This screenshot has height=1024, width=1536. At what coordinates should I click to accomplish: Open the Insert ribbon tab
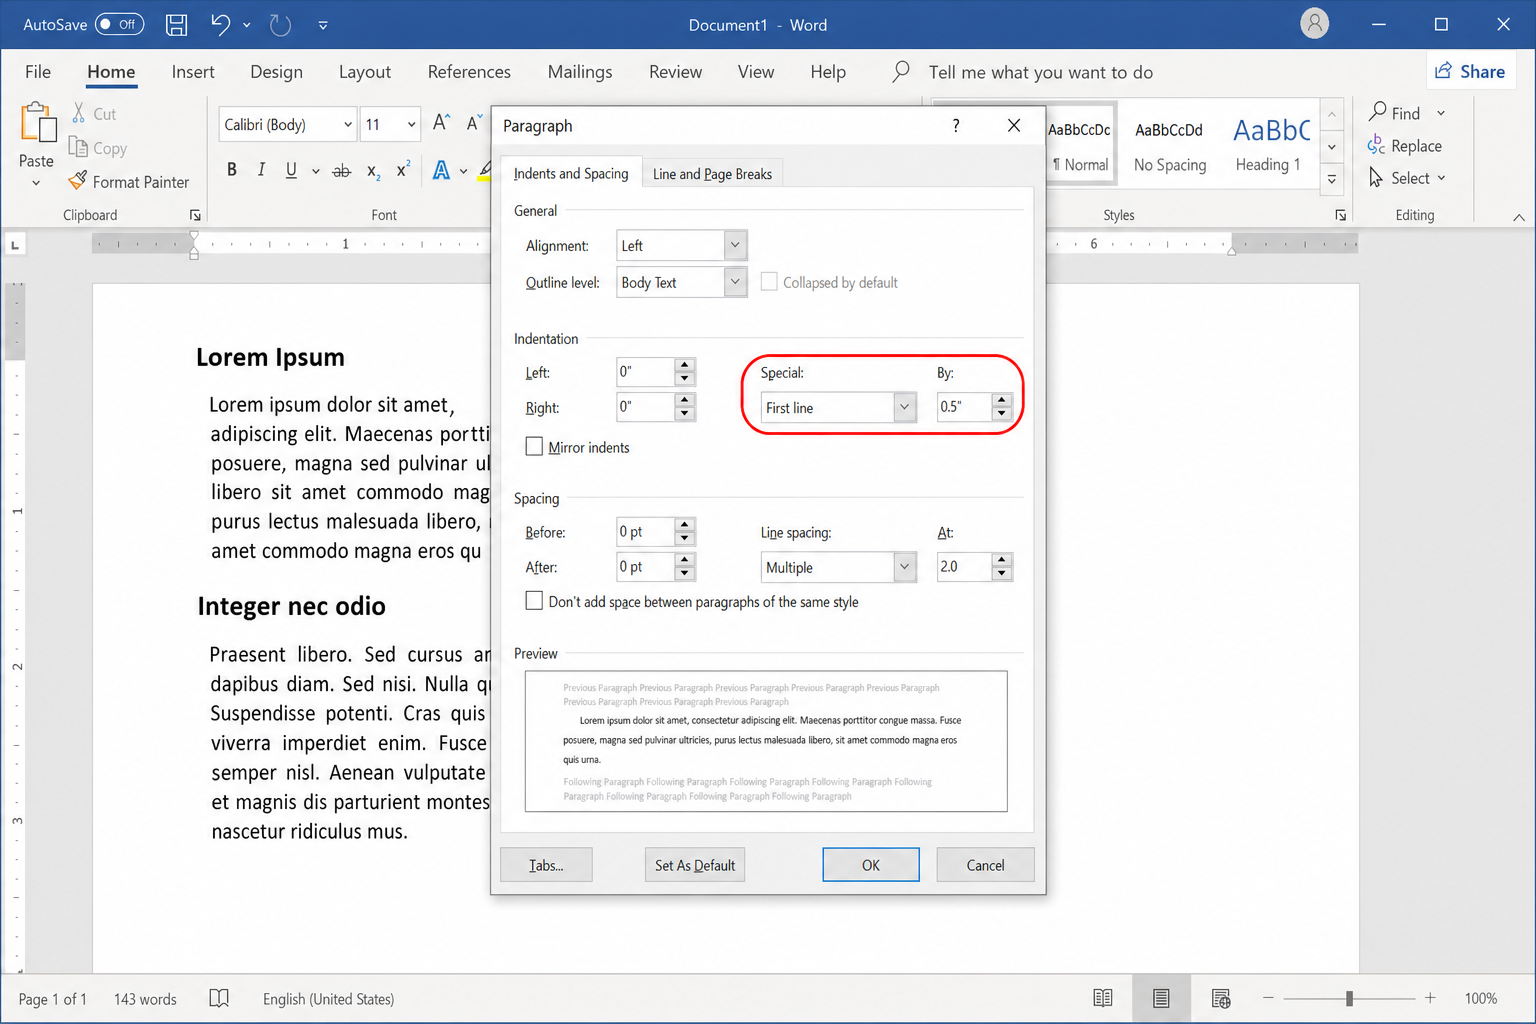(x=193, y=72)
